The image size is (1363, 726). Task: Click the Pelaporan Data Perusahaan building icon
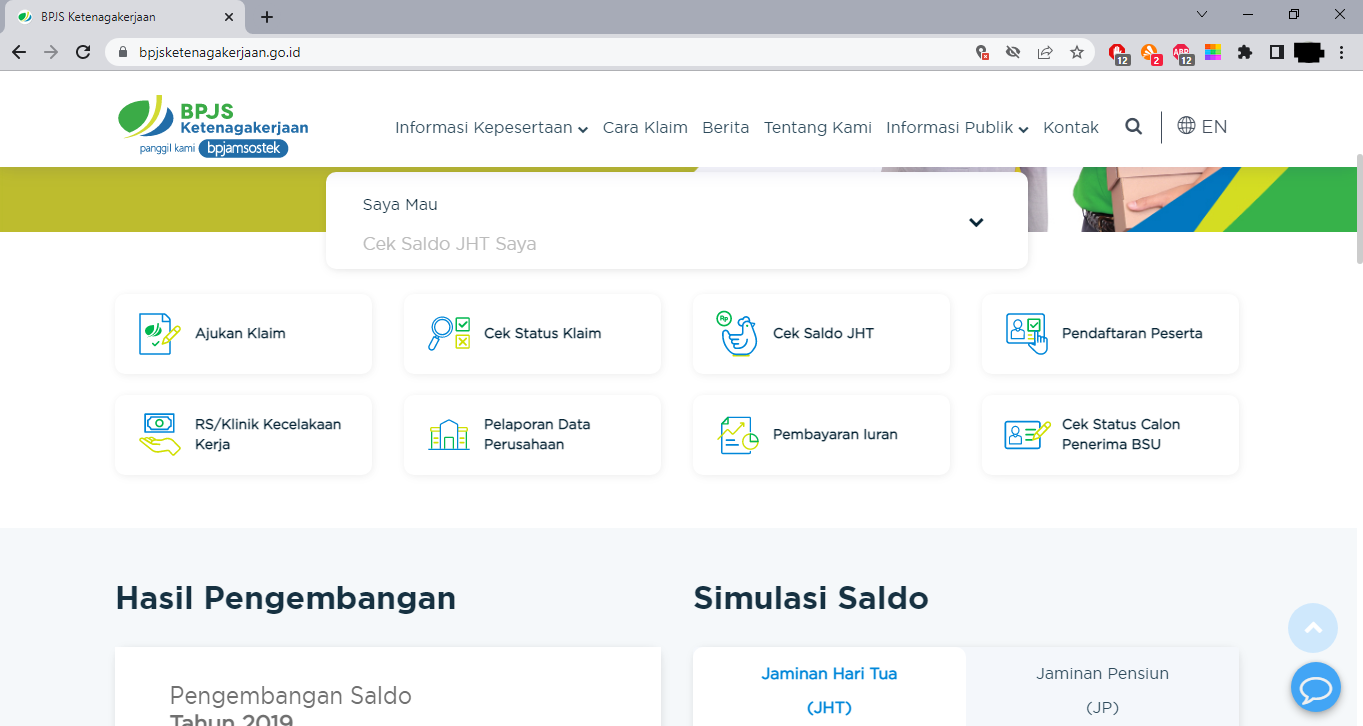[449, 434]
